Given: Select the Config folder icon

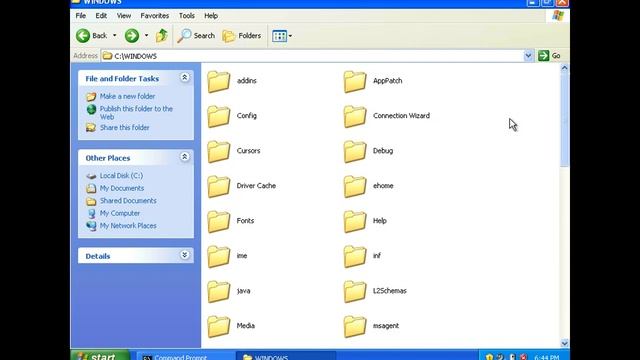Looking at the screenshot, I should coord(219,116).
